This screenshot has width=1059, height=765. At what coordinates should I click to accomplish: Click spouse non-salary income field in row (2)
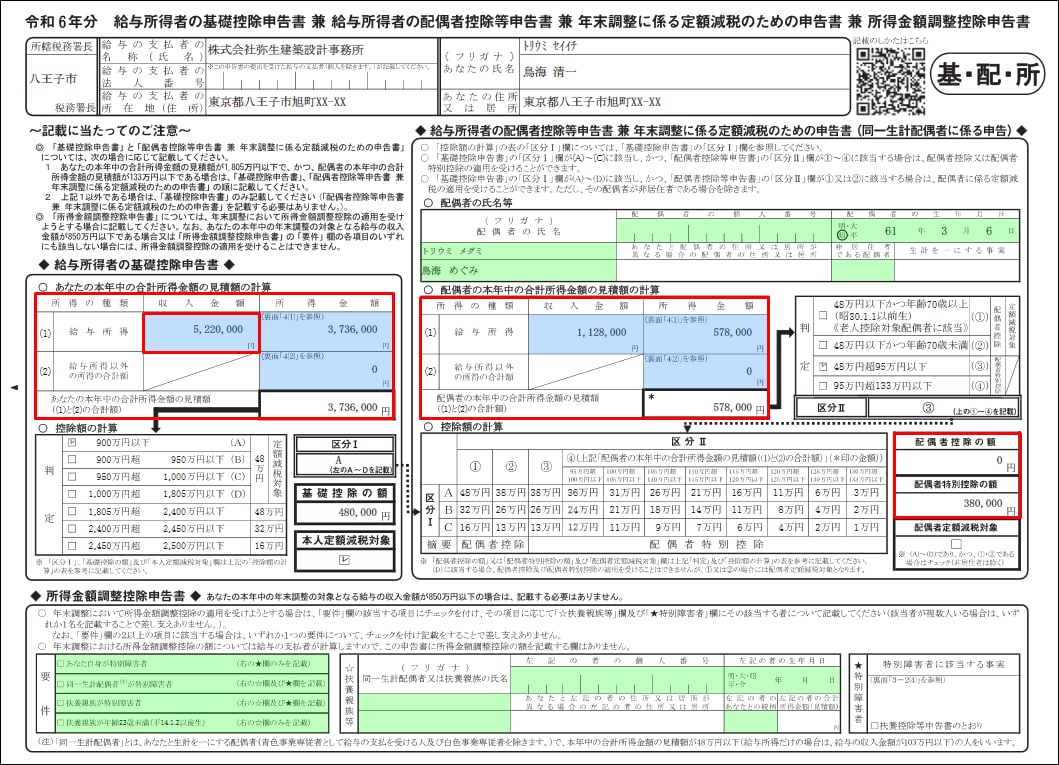tap(704, 371)
